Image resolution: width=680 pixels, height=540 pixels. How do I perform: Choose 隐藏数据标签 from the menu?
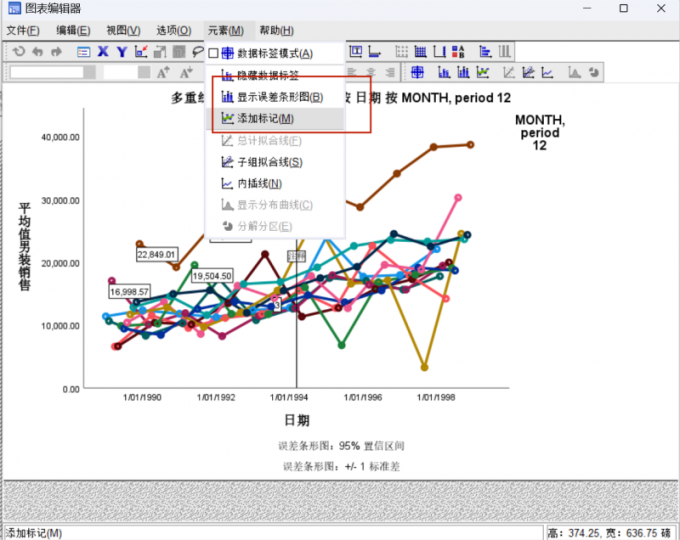(275, 75)
